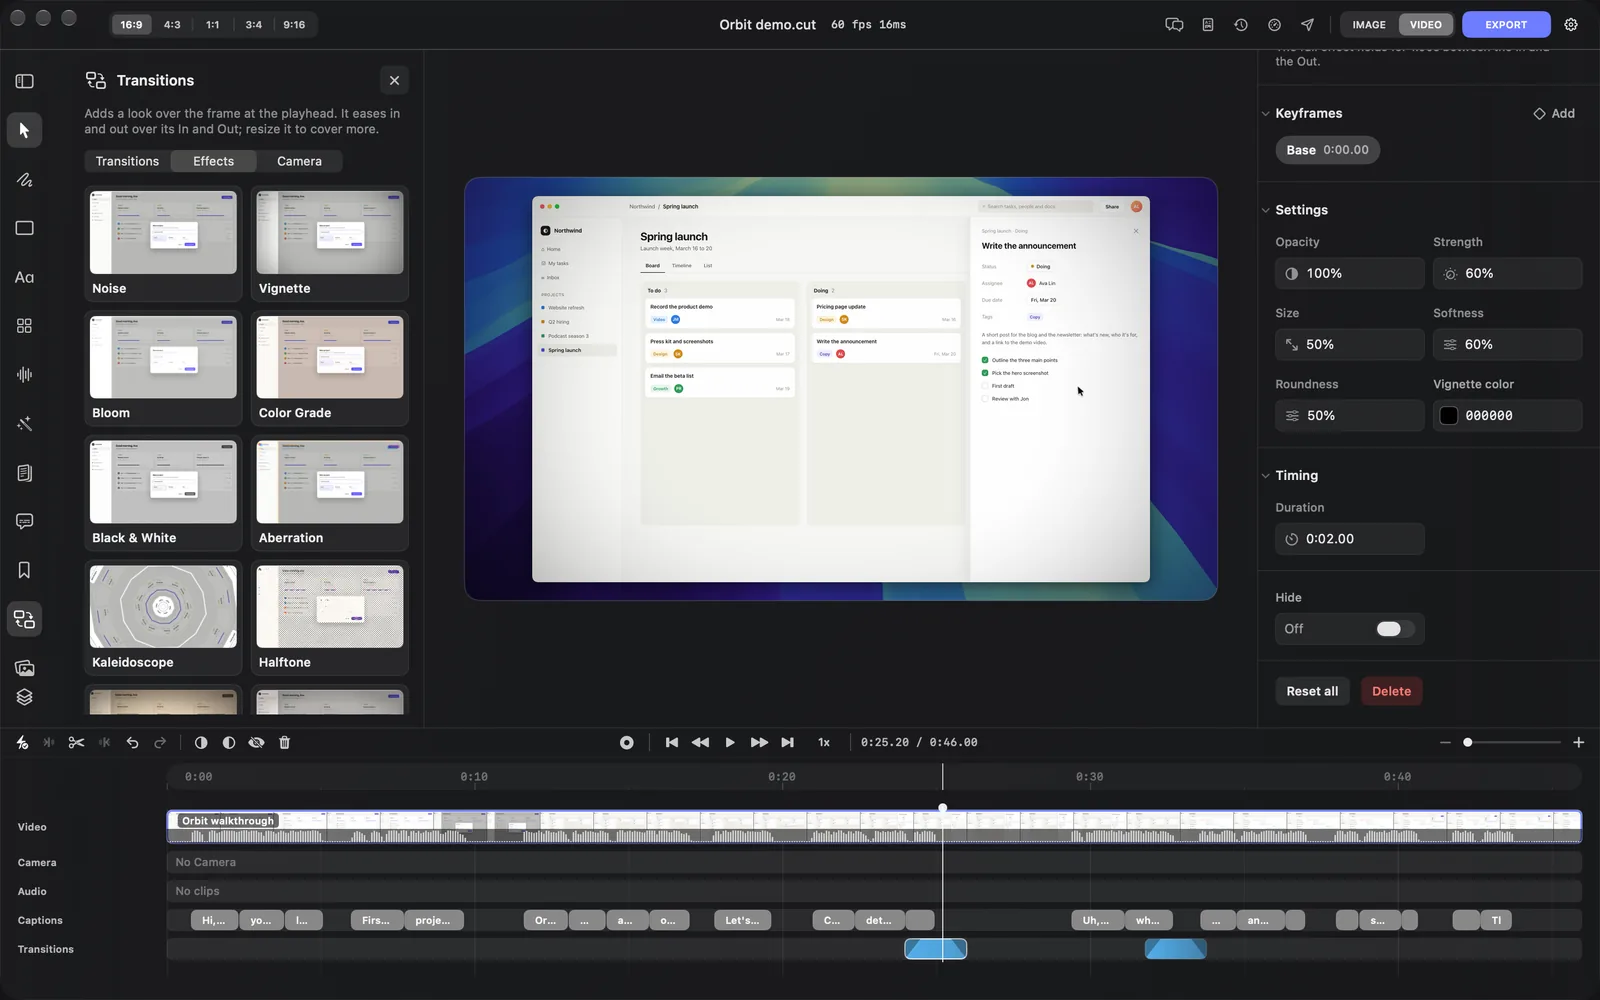Click the EXPORT button
The image size is (1600, 1000).
tap(1506, 24)
